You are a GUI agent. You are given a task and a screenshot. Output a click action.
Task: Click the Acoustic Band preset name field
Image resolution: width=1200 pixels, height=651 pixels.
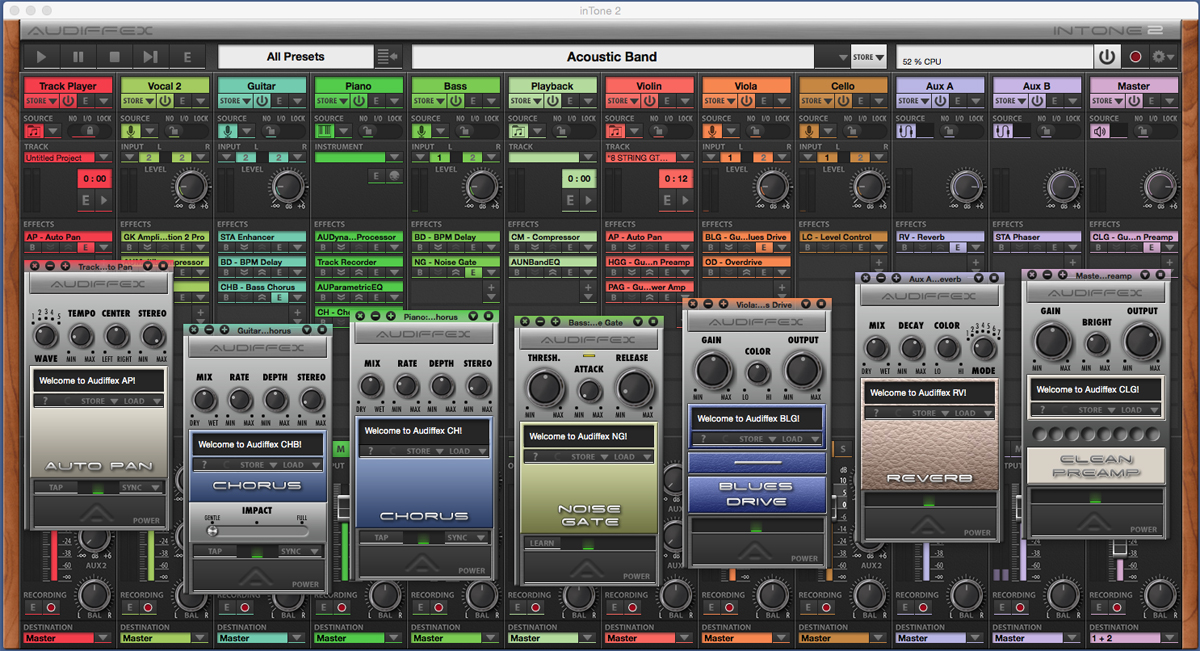pos(612,57)
